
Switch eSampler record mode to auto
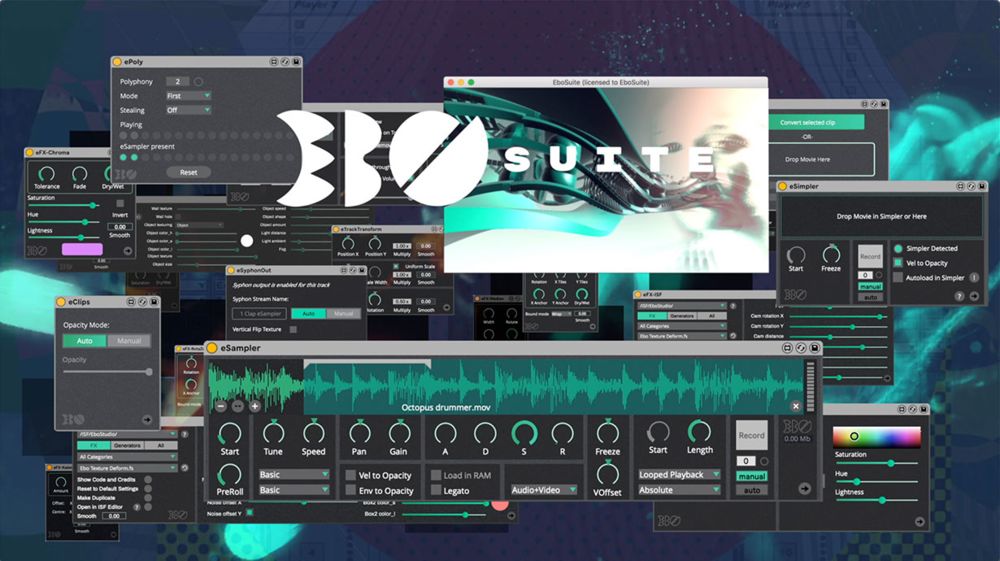(x=751, y=490)
